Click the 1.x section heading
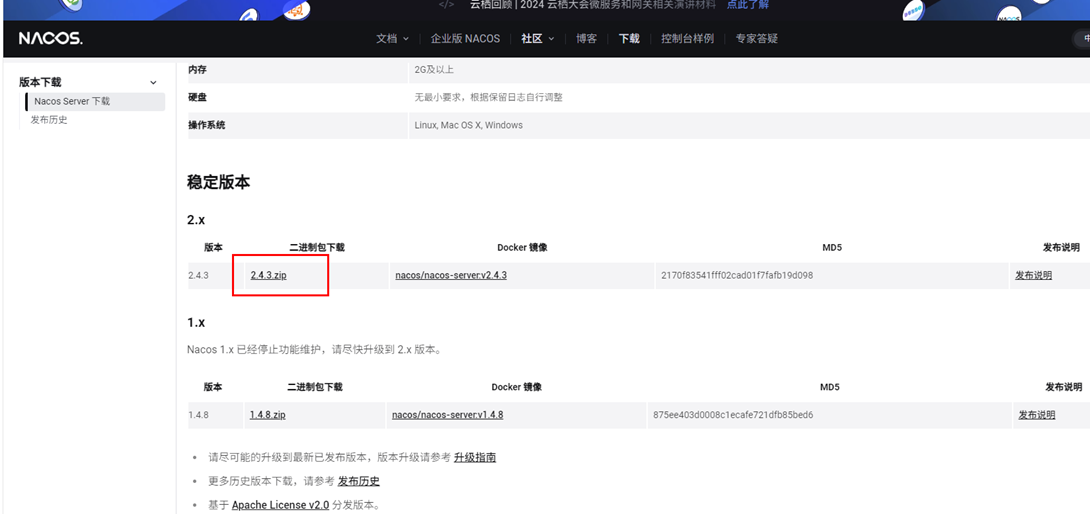This screenshot has width=1090, height=514. coord(196,323)
